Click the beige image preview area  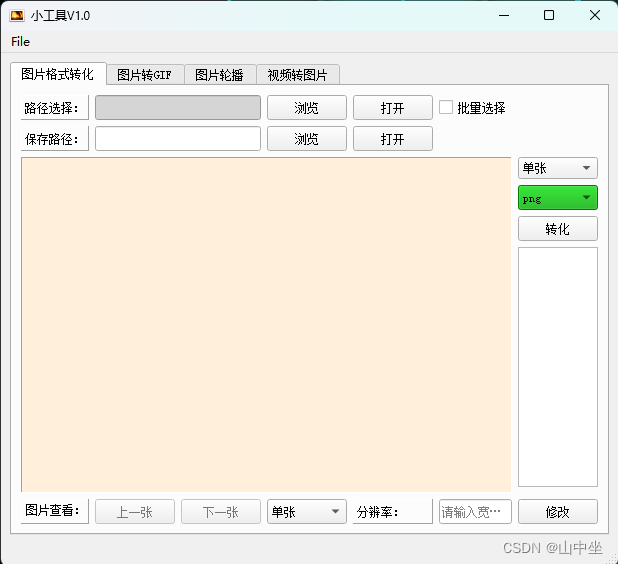coord(266,324)
